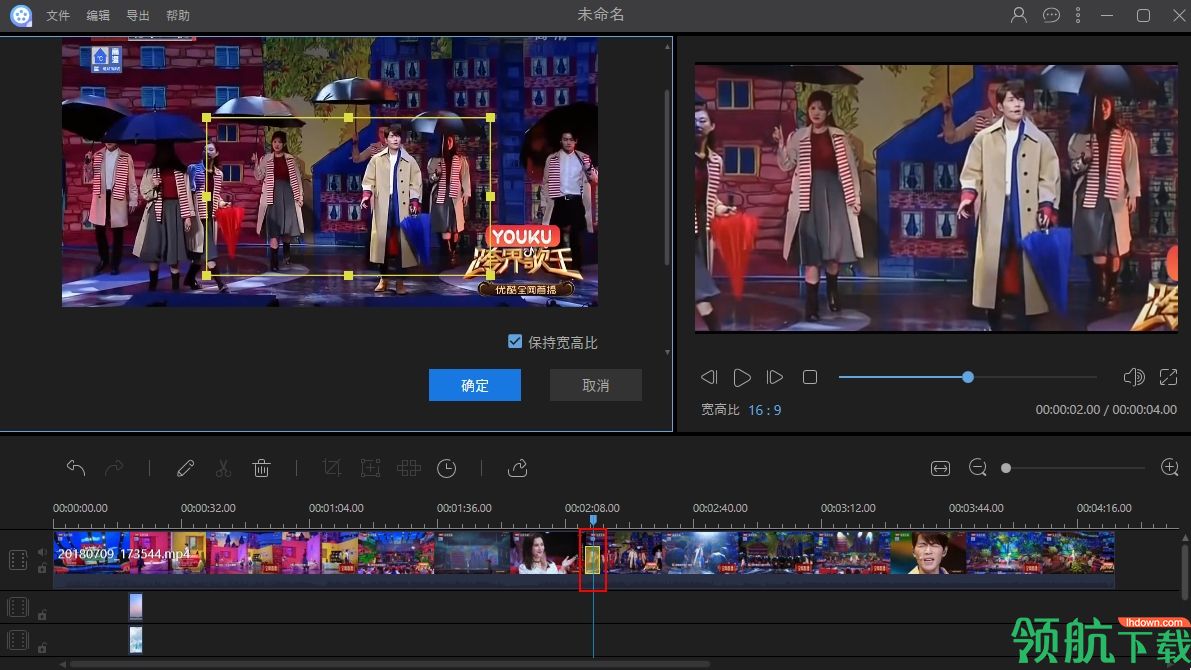Select the crop tool icon

[x=331, y=468]
